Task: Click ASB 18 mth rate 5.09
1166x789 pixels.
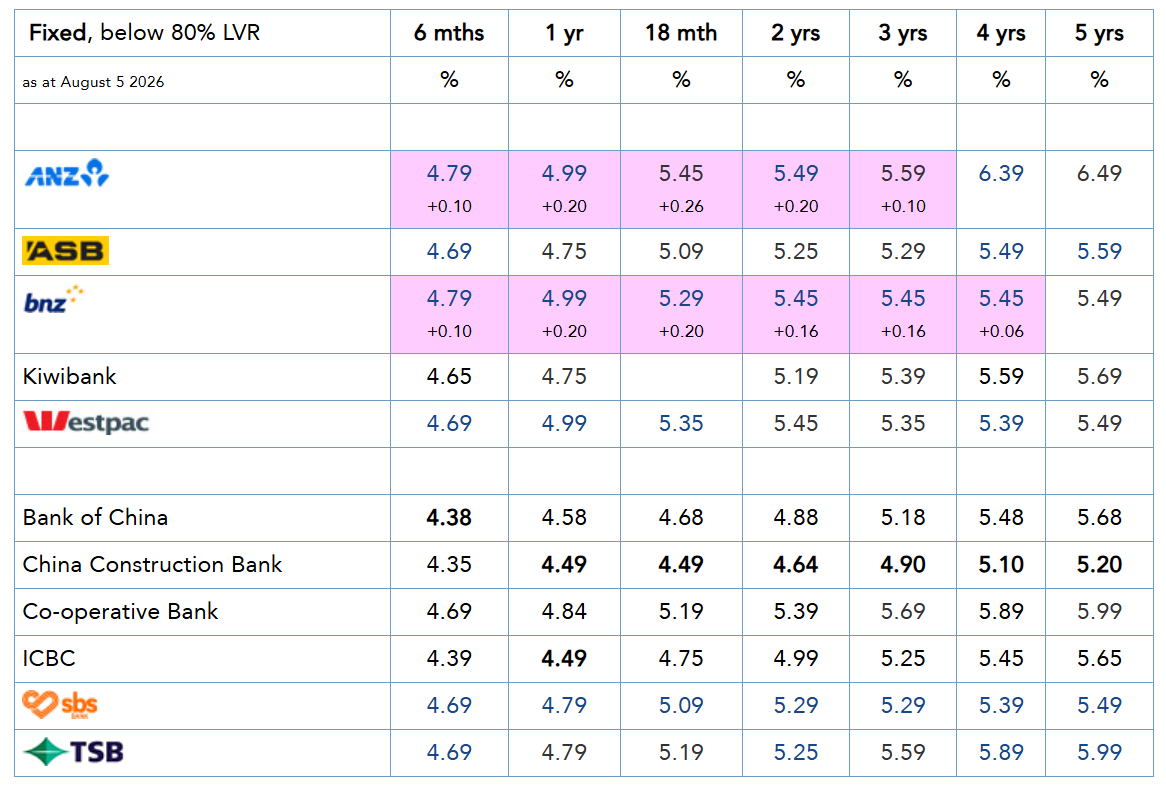Action: [681, 251]
